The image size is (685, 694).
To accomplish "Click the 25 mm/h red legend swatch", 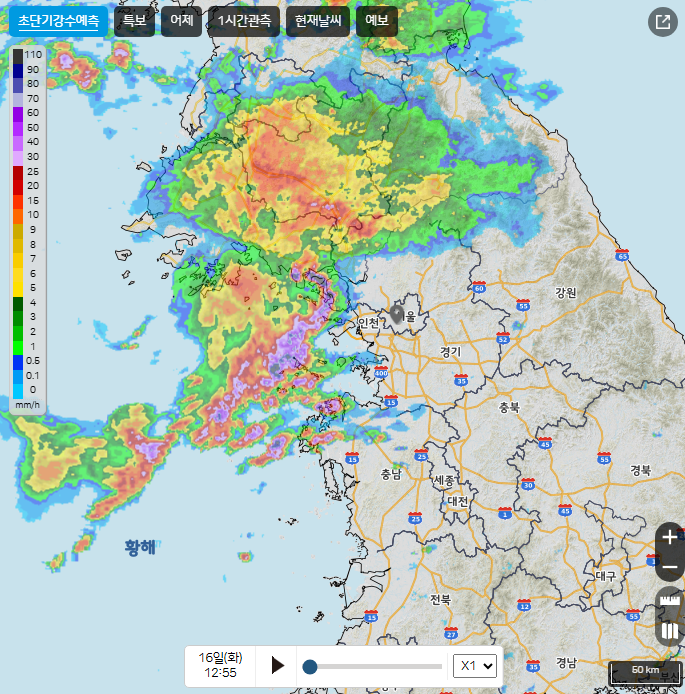I will click(x=18, y=173).
